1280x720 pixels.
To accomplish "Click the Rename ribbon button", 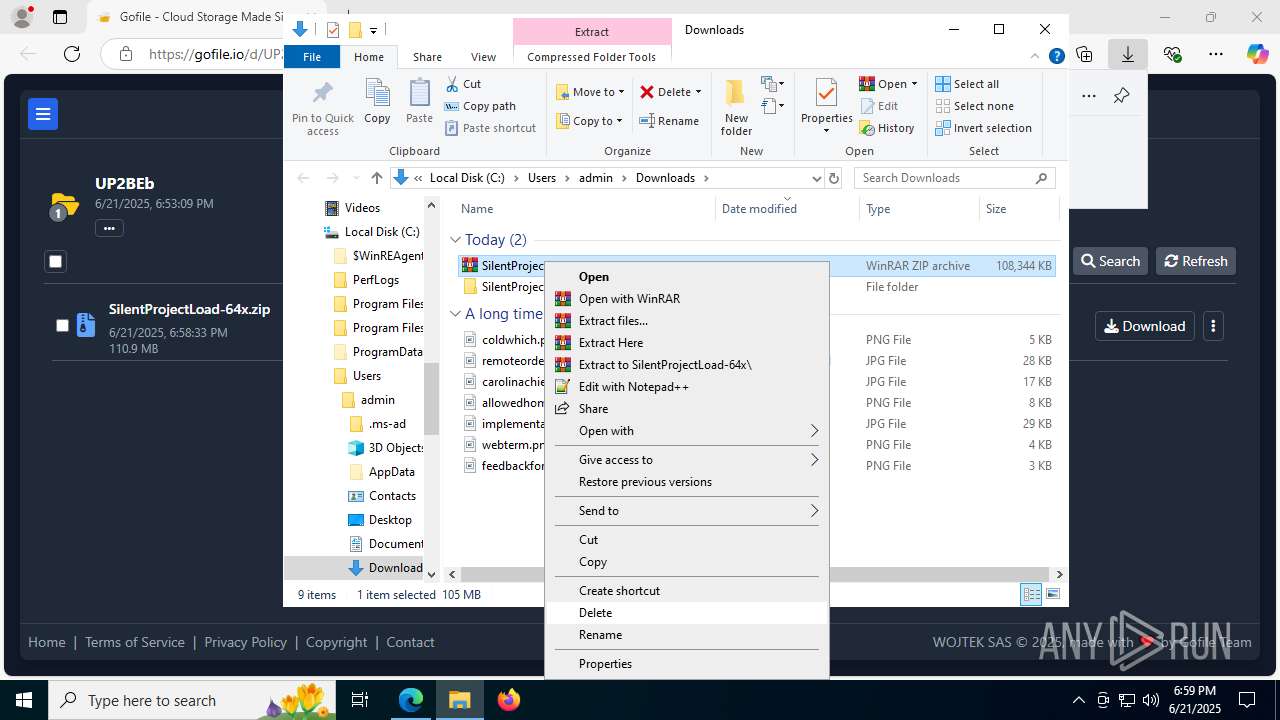I will pos(669,121).
